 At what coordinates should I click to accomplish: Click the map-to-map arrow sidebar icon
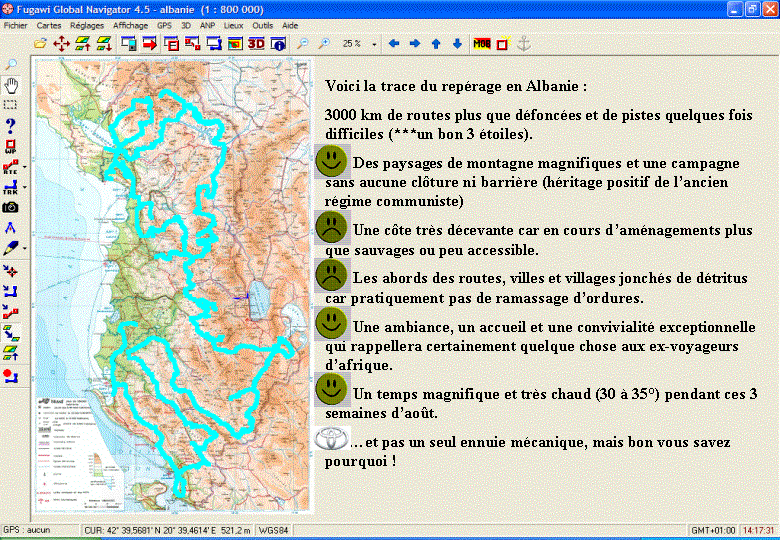coord(10,333)
